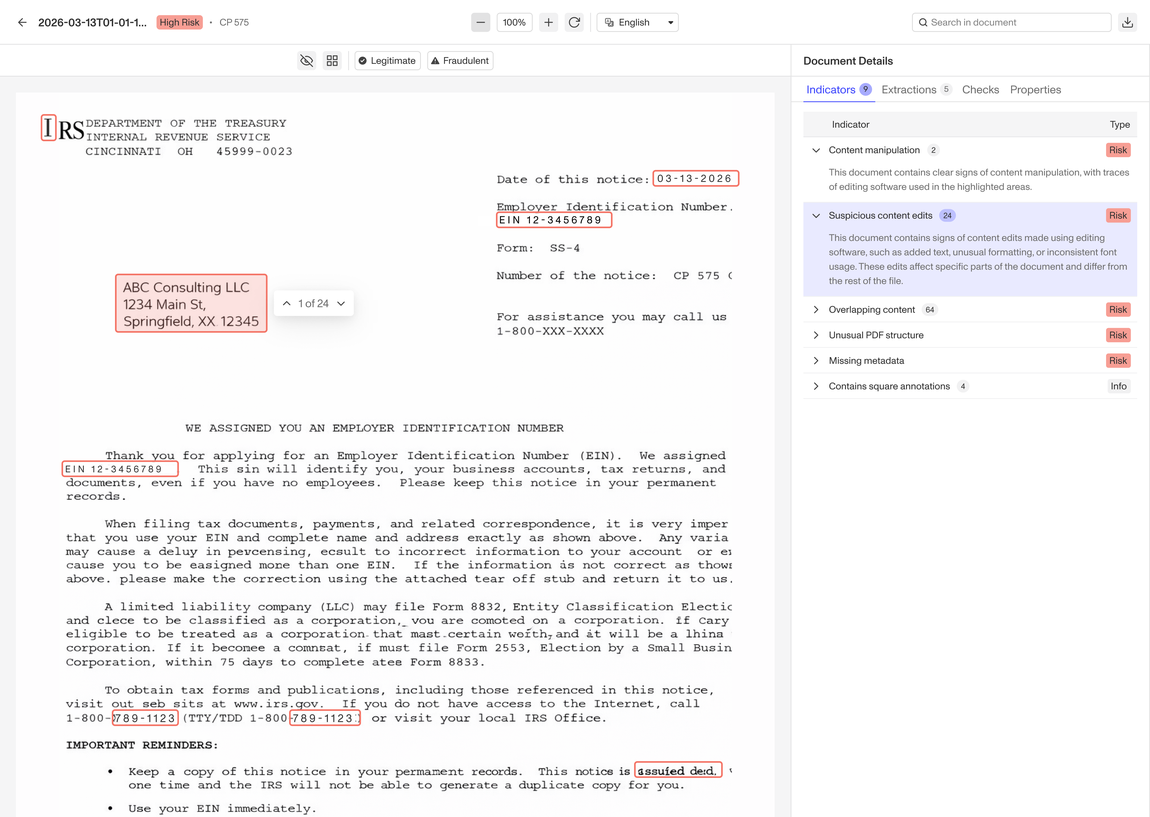
Task: Switch to the Checks tab
Action: (980, 89)
